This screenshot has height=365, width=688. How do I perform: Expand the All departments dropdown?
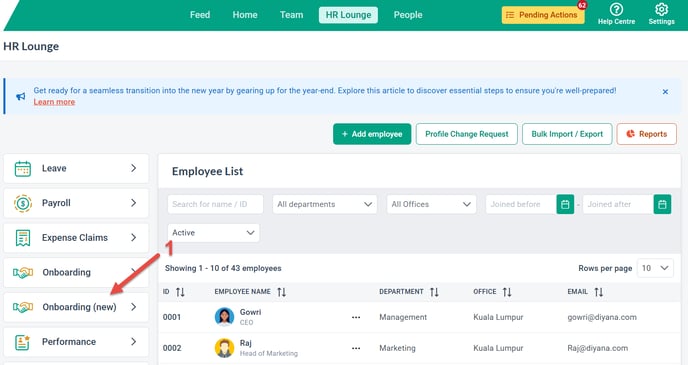point(325,204)
